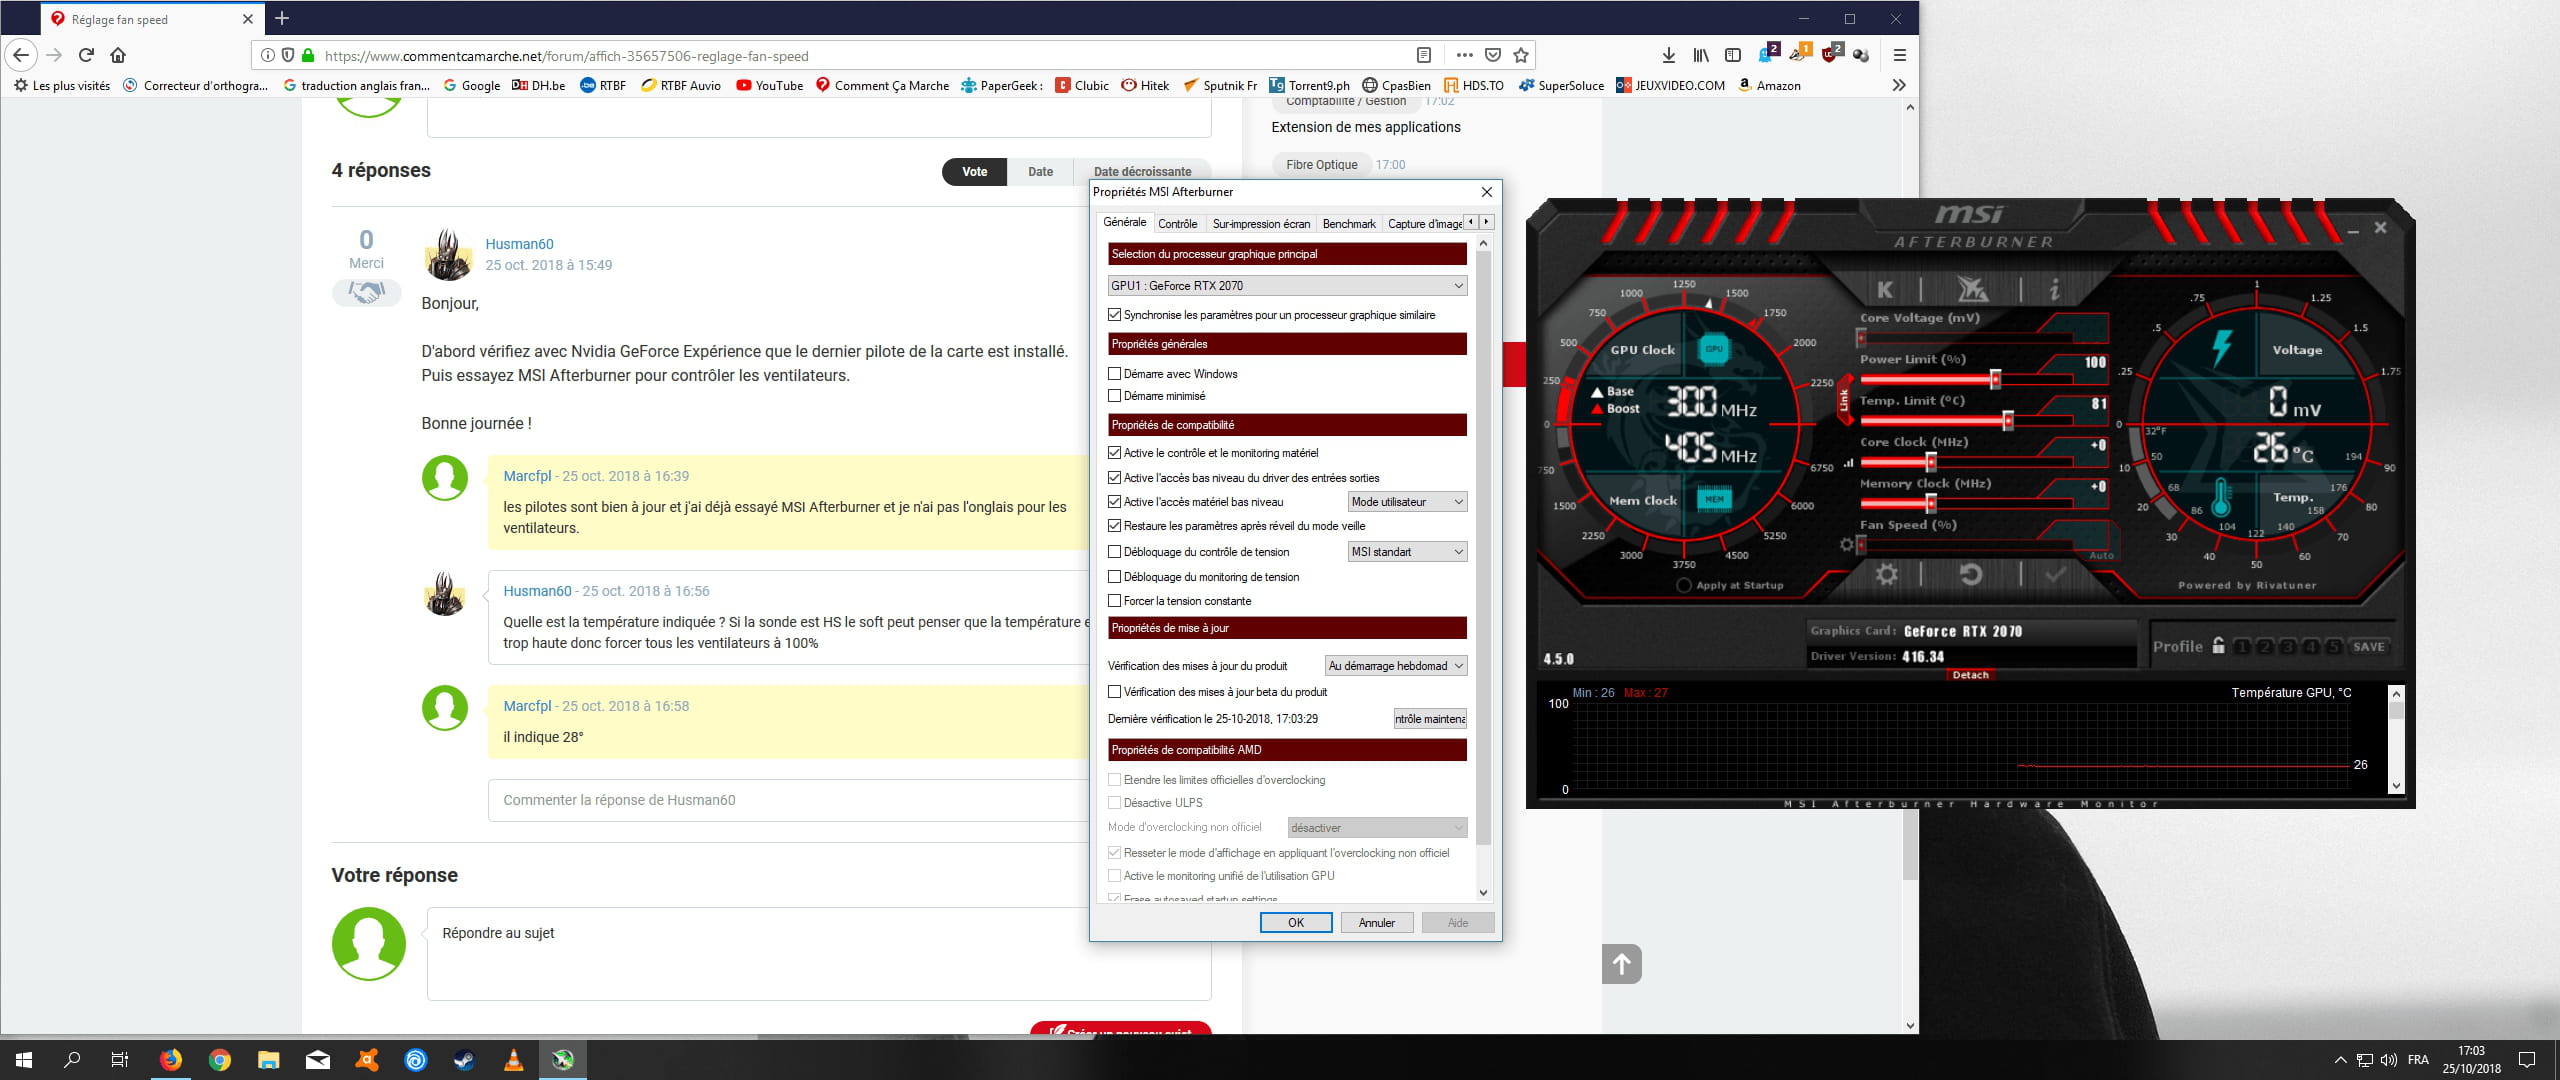Click the Merci handshake icon under vote count
The height and width of the screenshot is (1080, 2560).
pos(366,293)
